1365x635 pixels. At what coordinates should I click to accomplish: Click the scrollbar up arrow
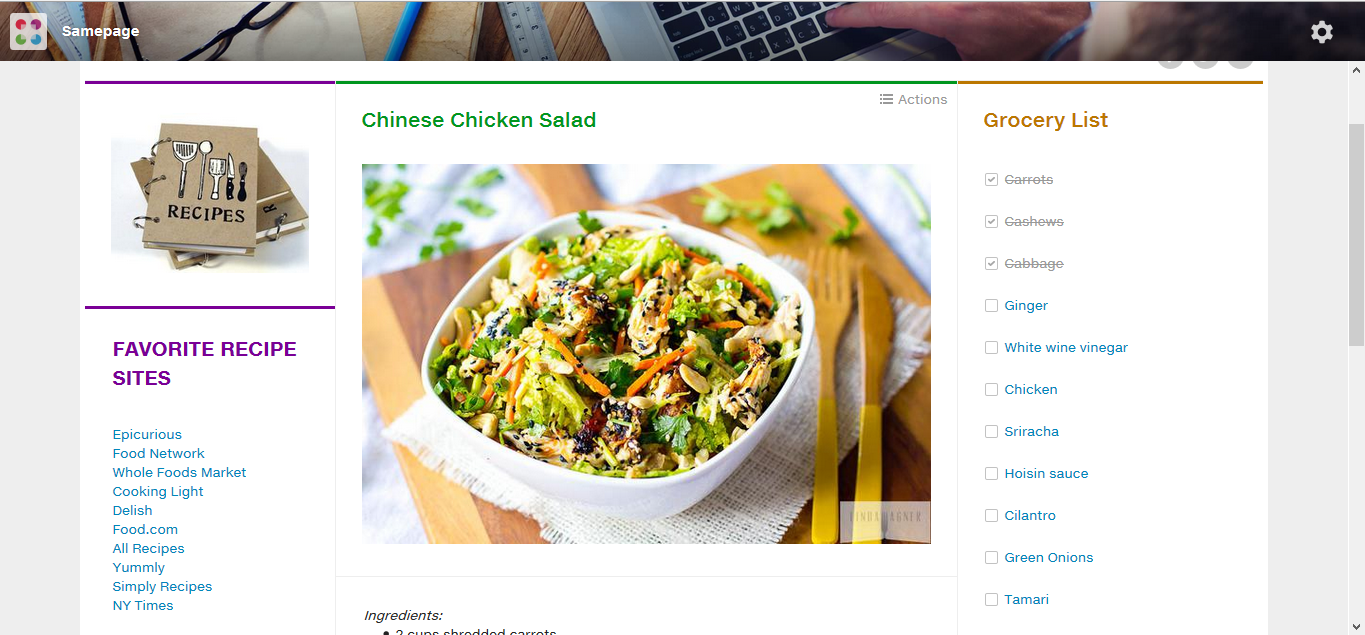pyautogui.click(x=1357, y=71)
